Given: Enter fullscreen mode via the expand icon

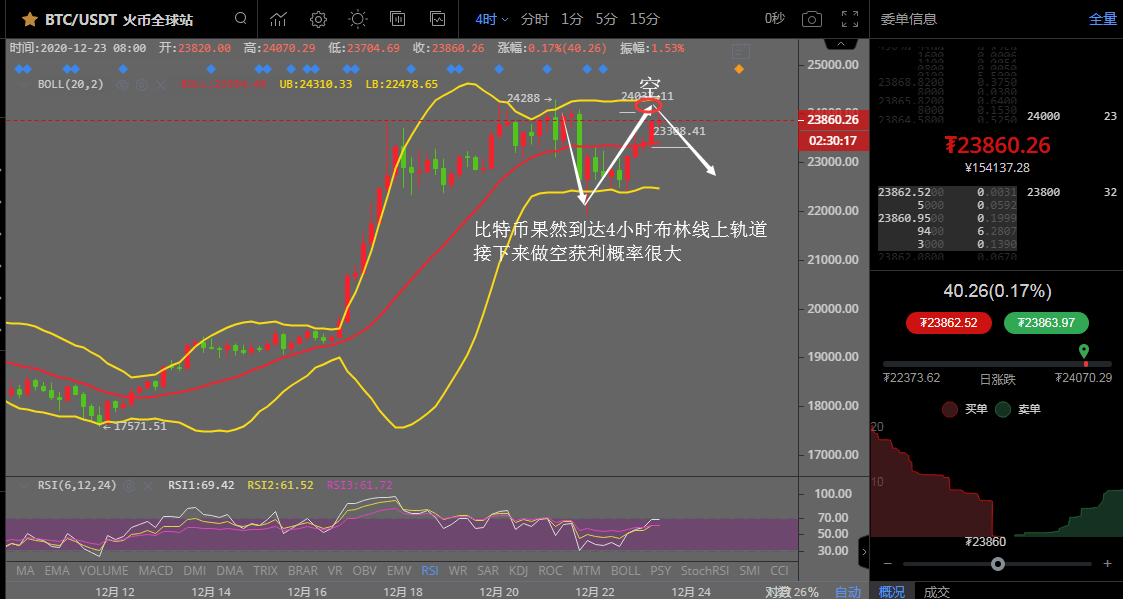Looking at the screenshot, I should coord(852,19).
